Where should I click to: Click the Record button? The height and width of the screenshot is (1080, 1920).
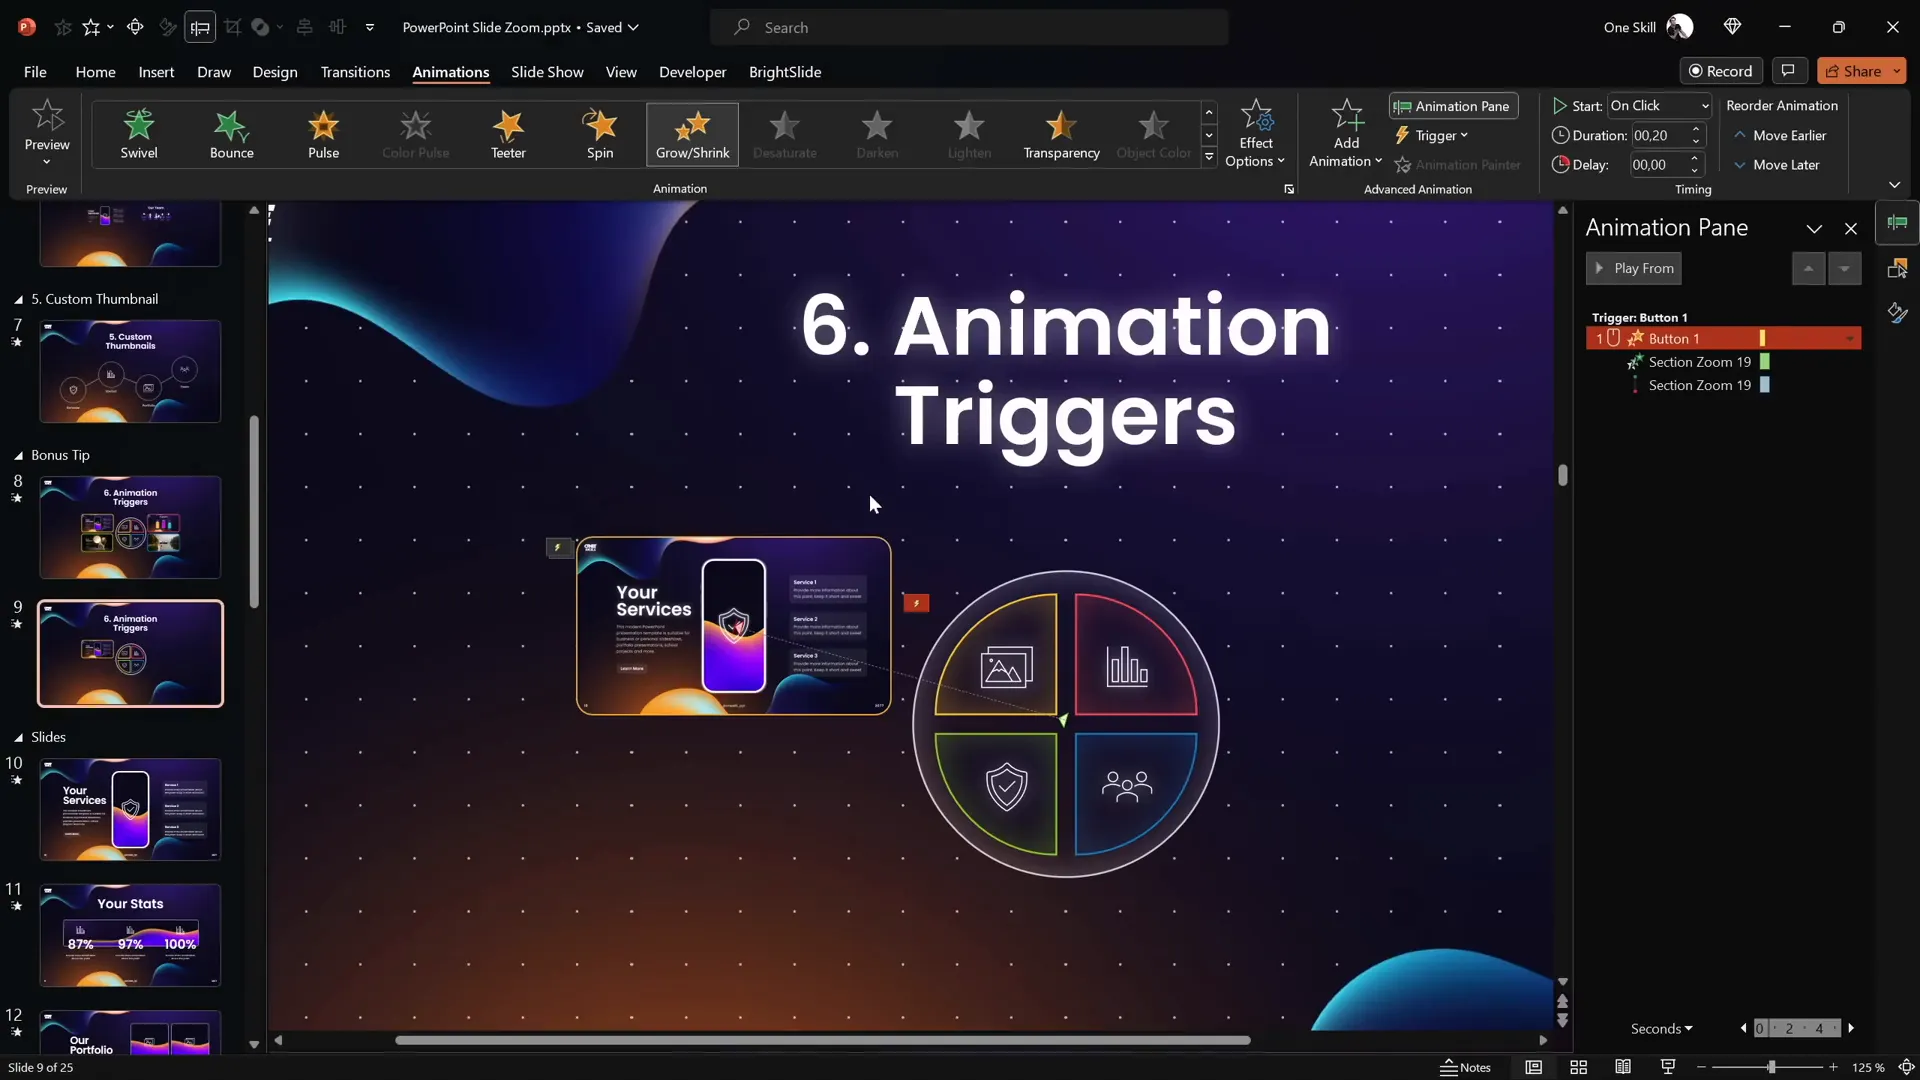click(1720, 71)
